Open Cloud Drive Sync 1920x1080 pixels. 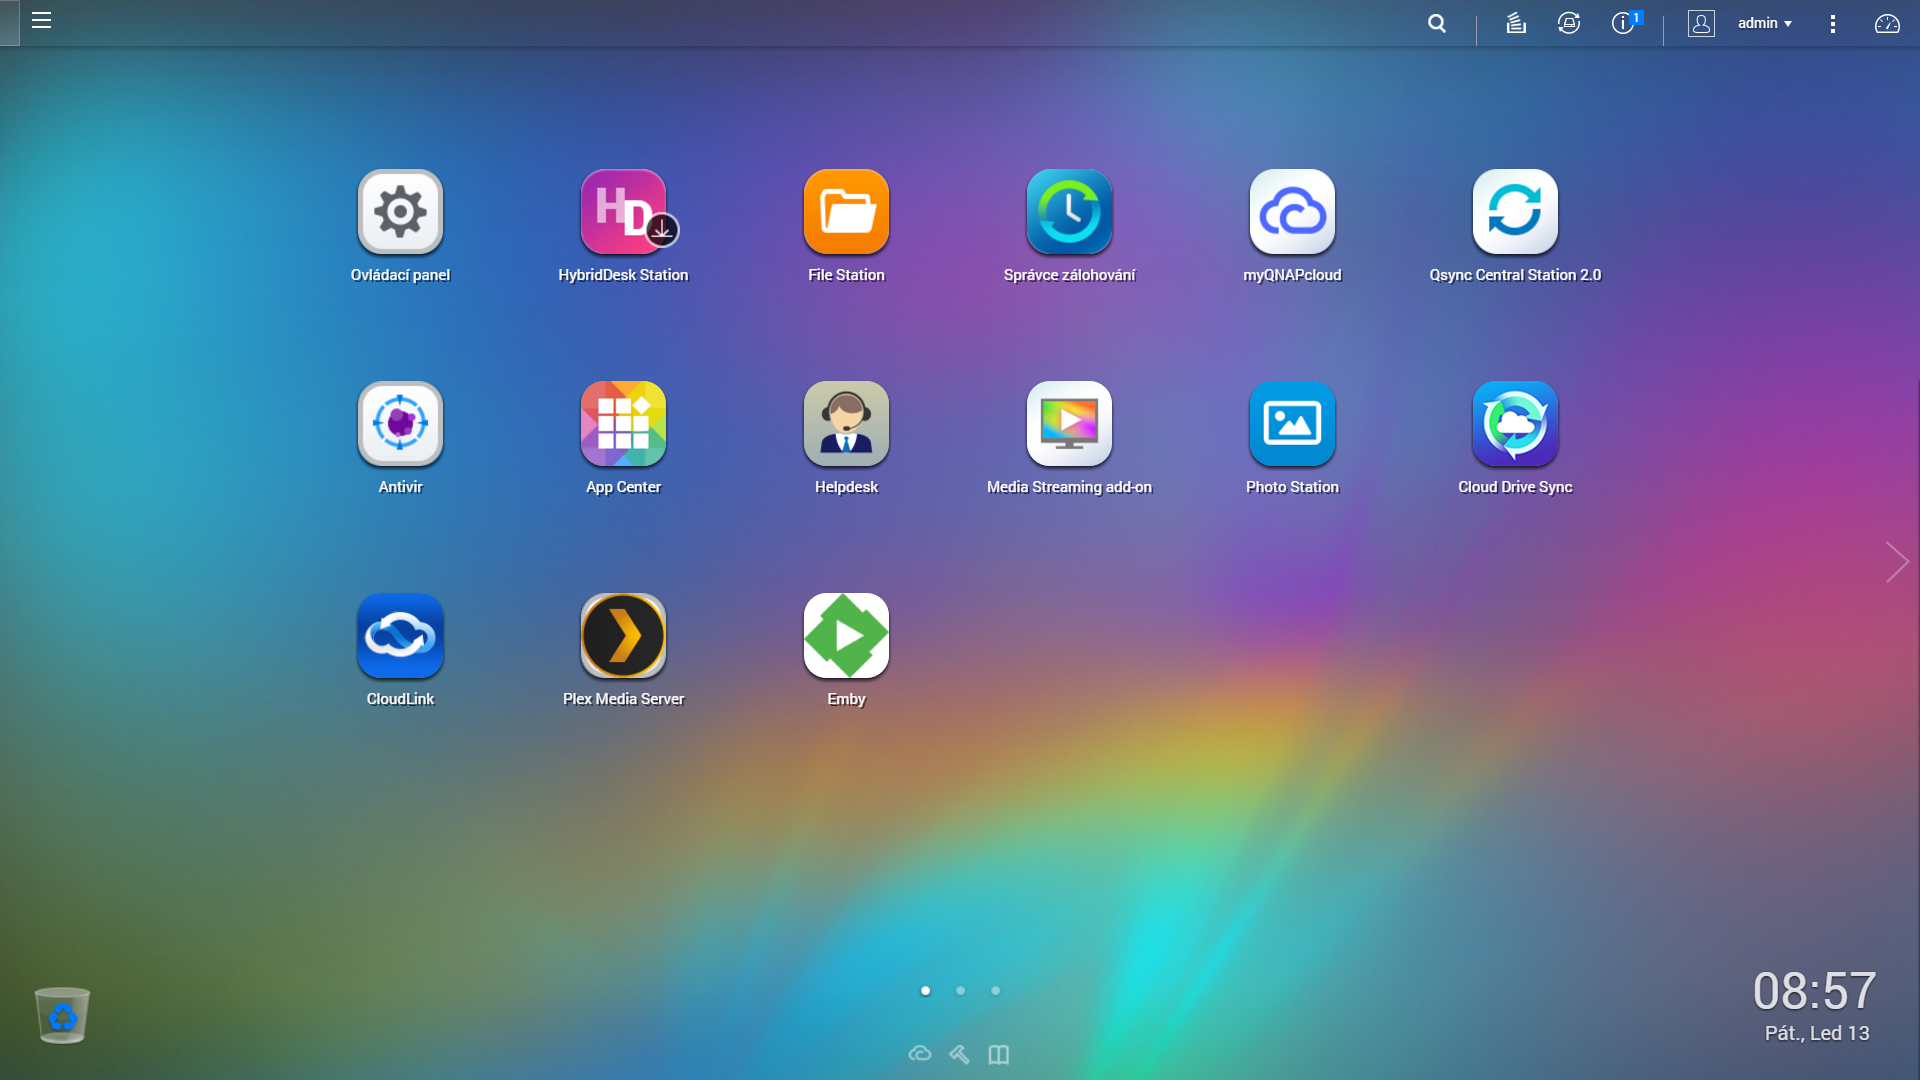(x=1515, y=424)
